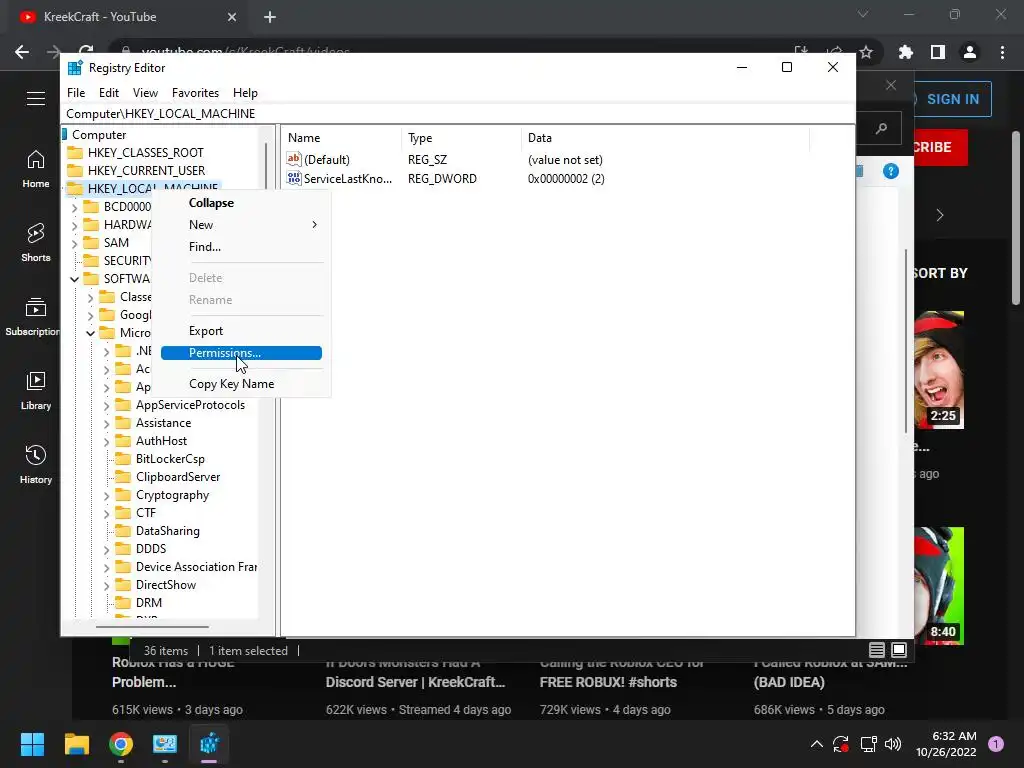1024x768 pixels.
Task: Open the Windows Start menu
Action: [32, 744]
